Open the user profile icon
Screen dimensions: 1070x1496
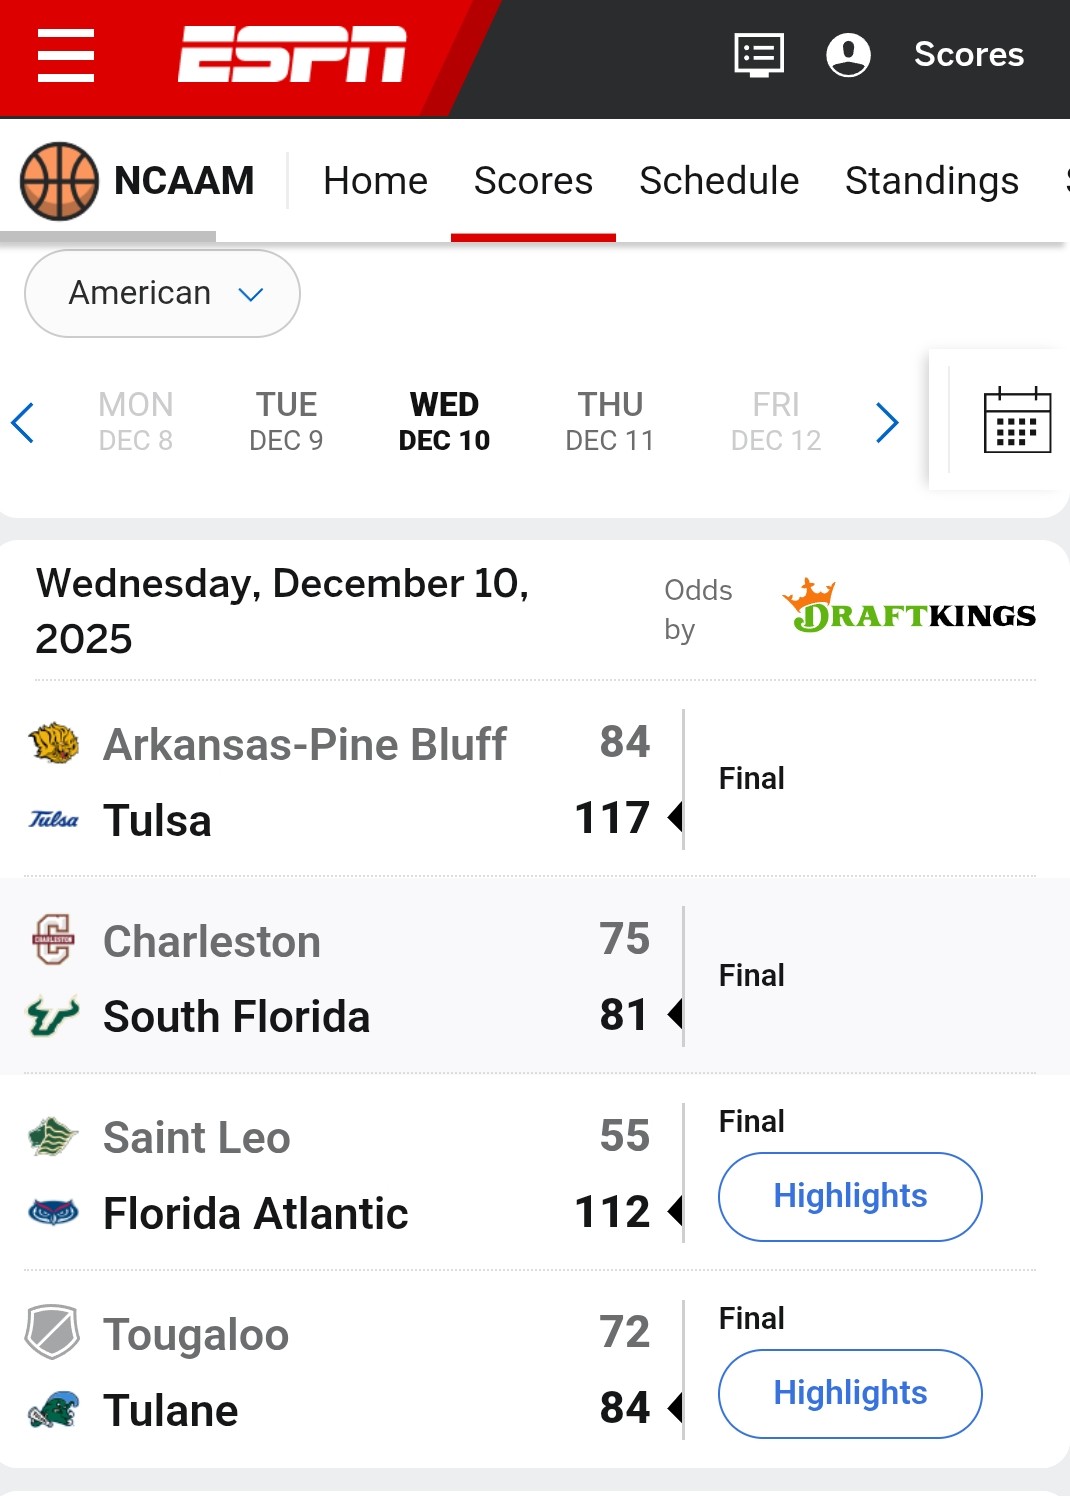(848, 54)
